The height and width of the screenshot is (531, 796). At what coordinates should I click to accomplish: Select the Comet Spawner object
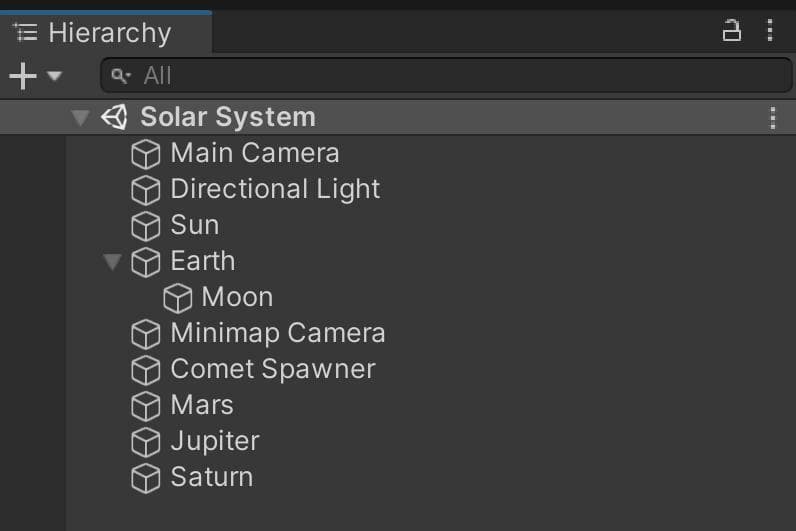(x=253, y=370)
